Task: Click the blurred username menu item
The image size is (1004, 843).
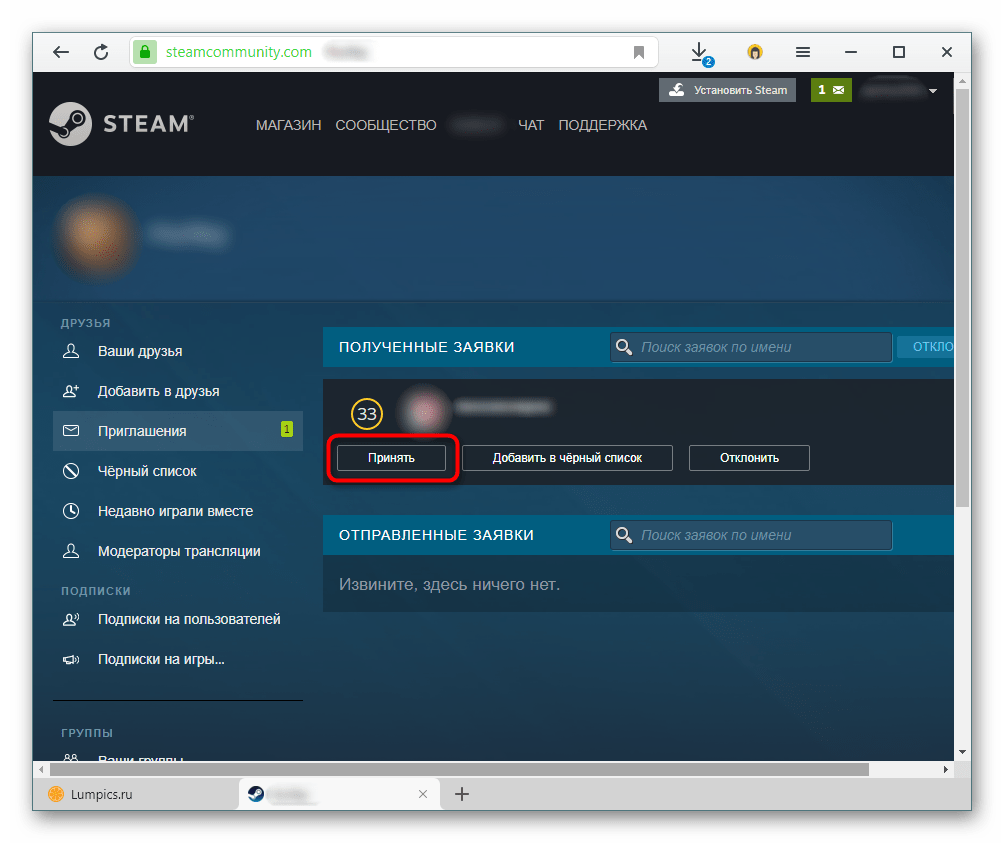Action: (x=476, y=125)
